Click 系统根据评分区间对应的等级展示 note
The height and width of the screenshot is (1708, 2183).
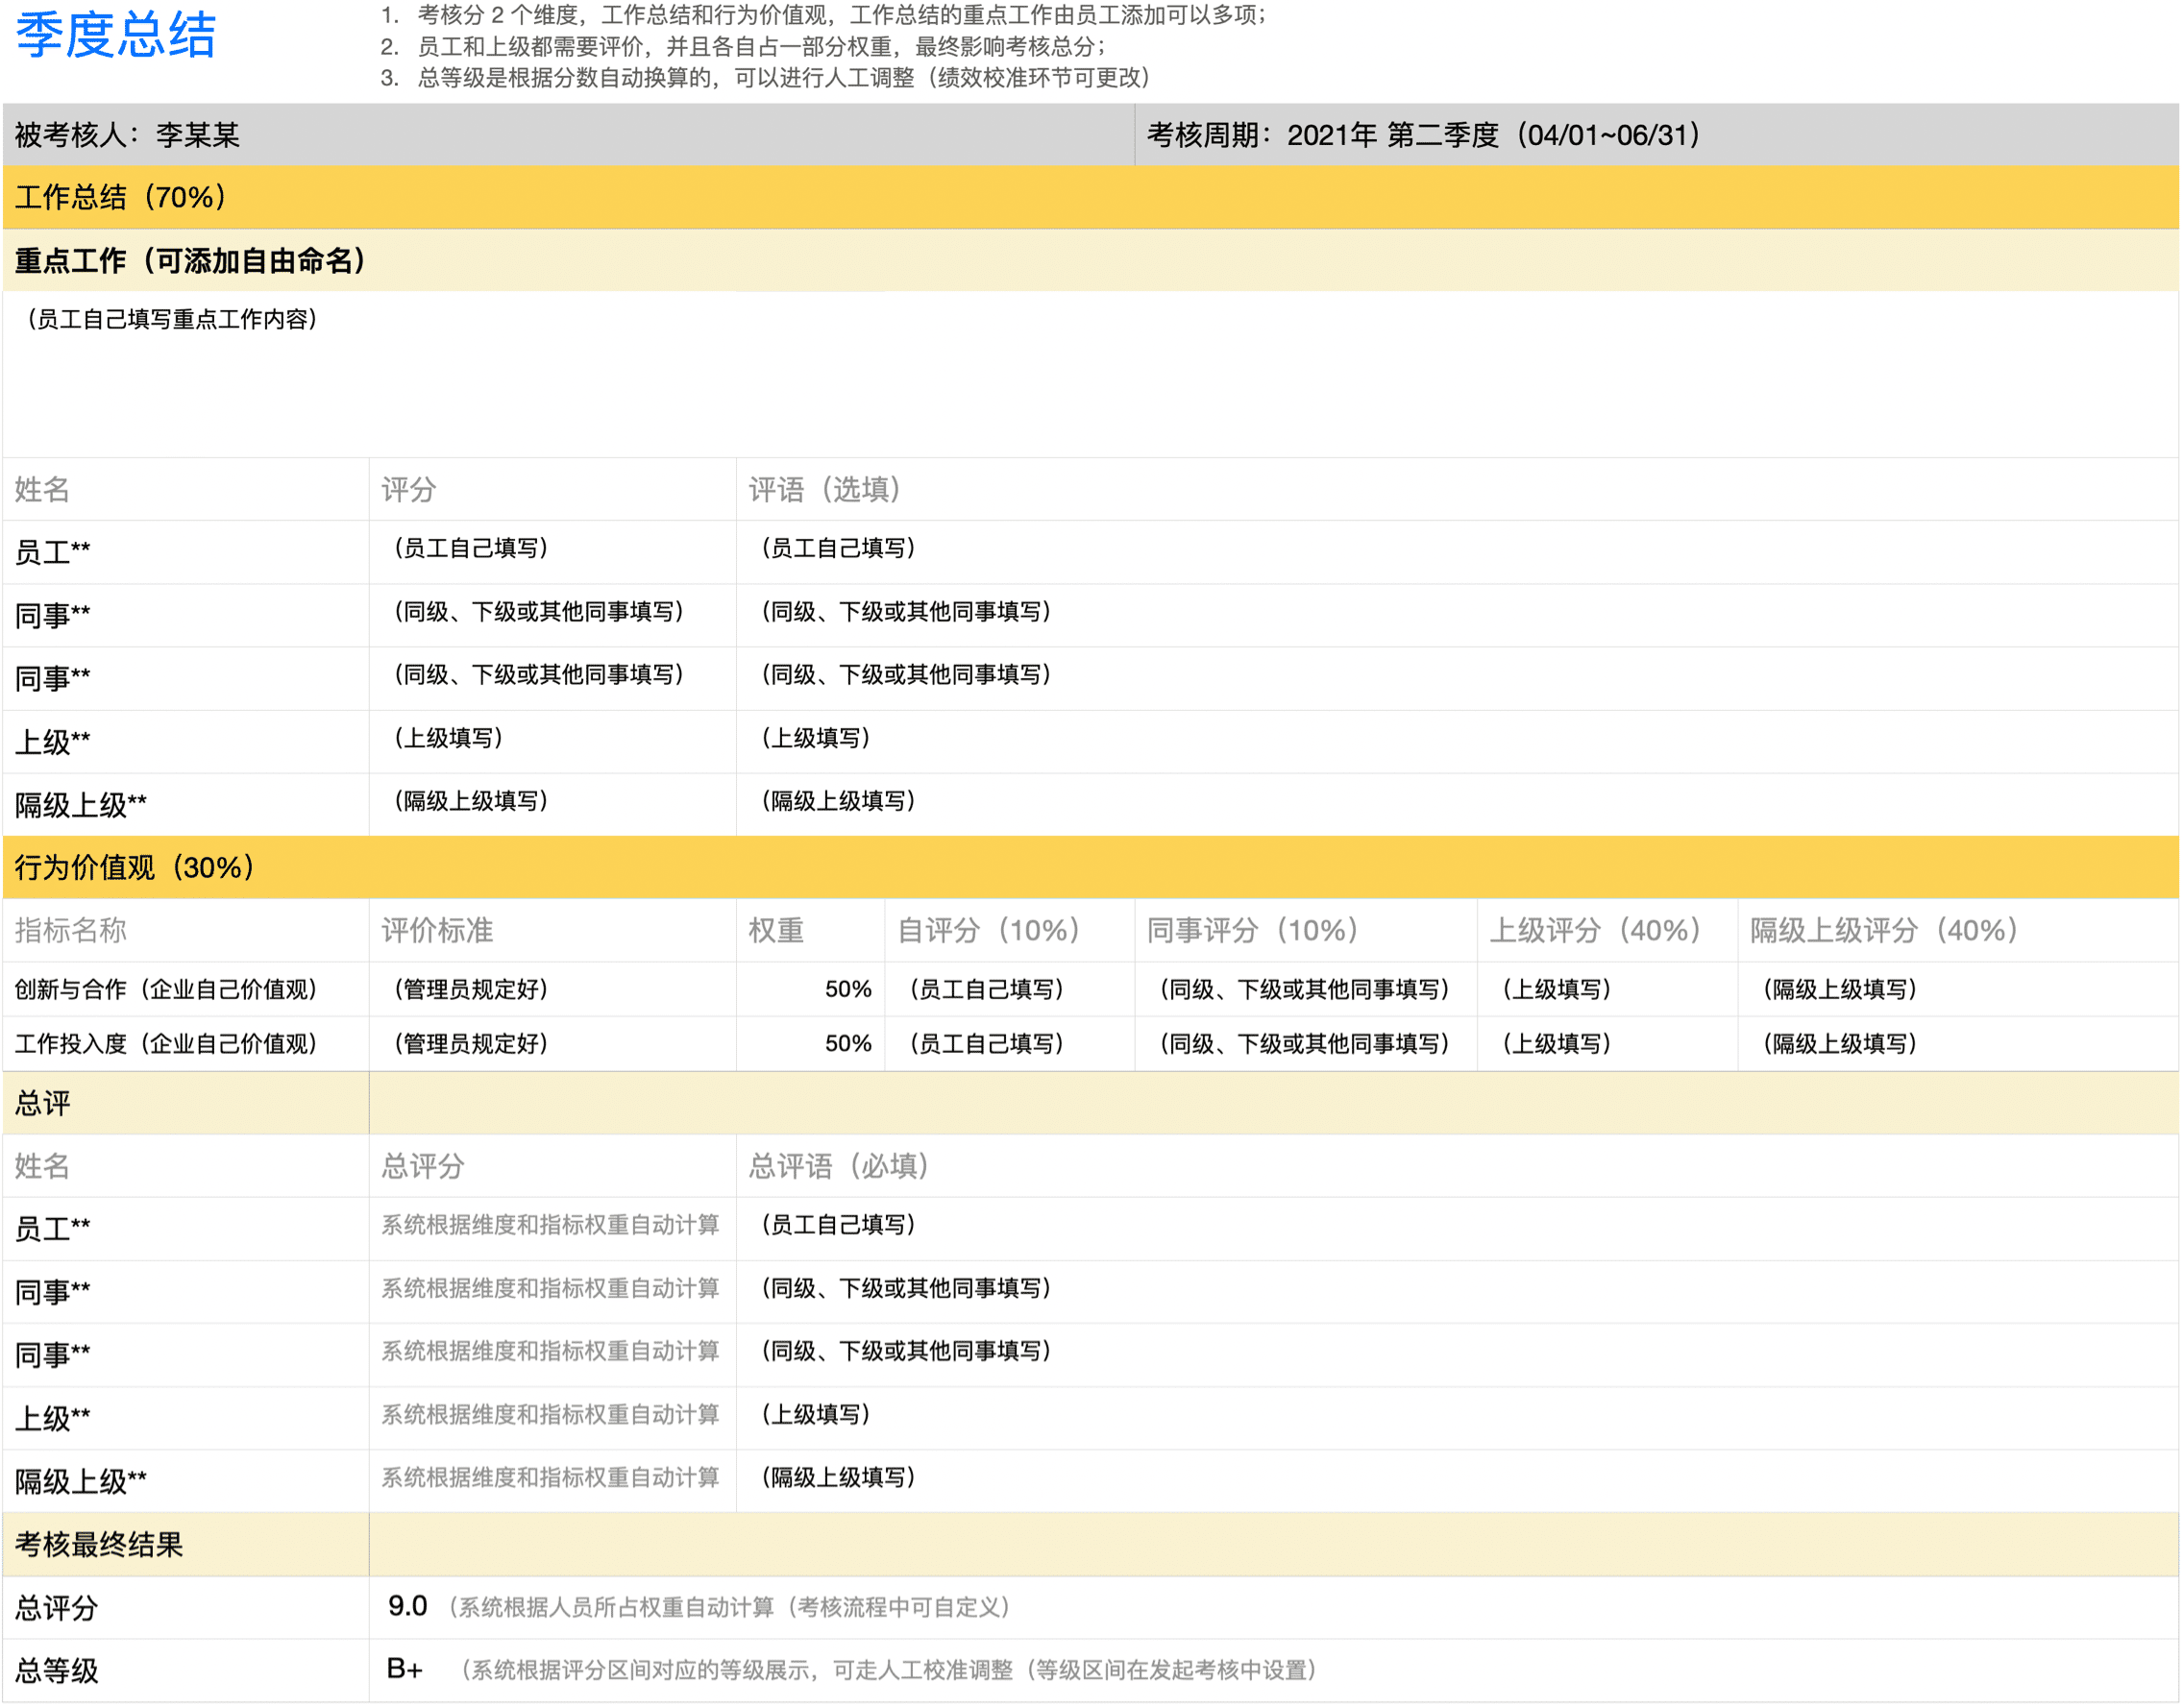pos(889,1670)
